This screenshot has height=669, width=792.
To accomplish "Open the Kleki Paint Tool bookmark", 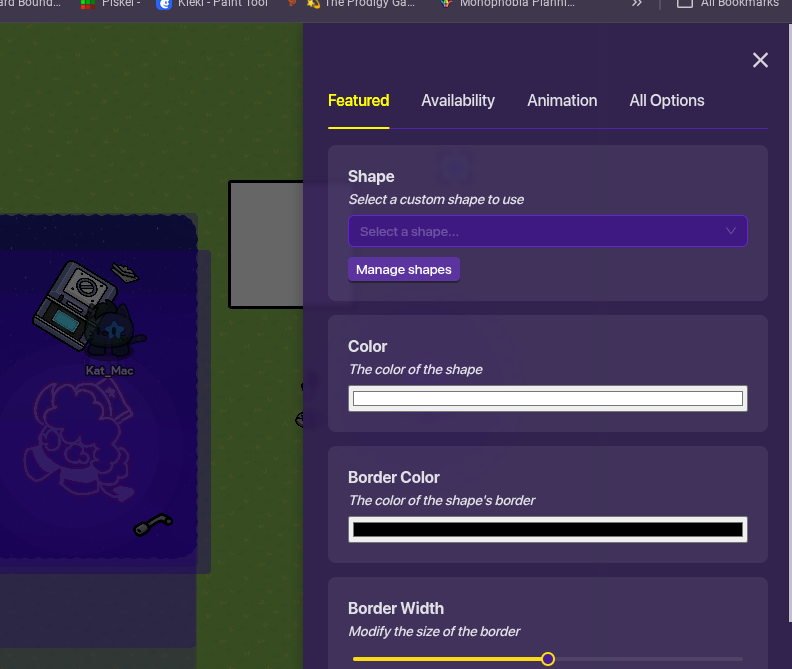I will [x=212, y=3].
